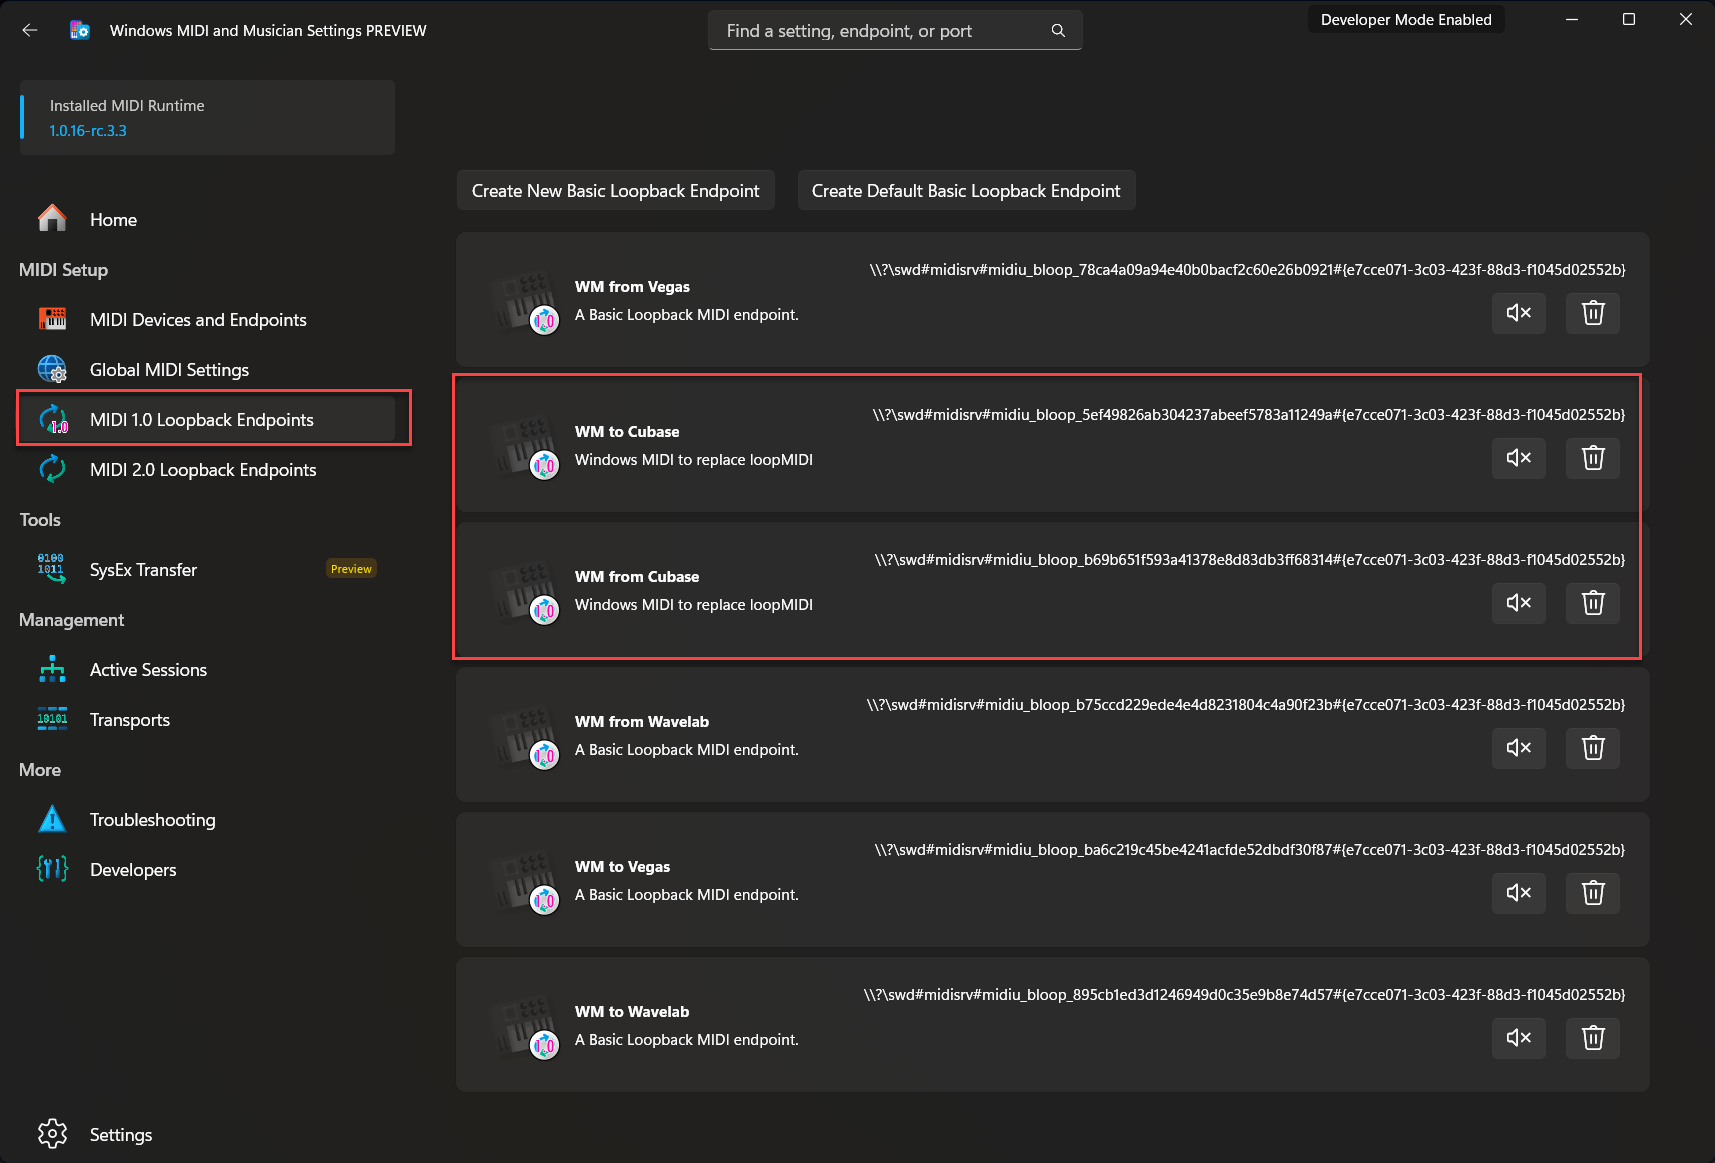Close the MIDI Settings window

(1686, 20)
